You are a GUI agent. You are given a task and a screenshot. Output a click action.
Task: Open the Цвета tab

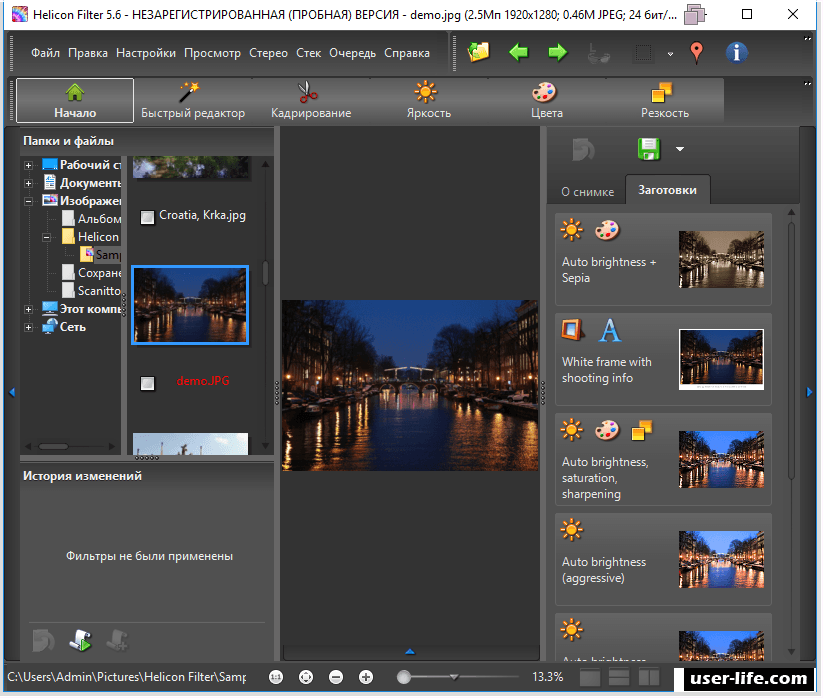(547, 100)
